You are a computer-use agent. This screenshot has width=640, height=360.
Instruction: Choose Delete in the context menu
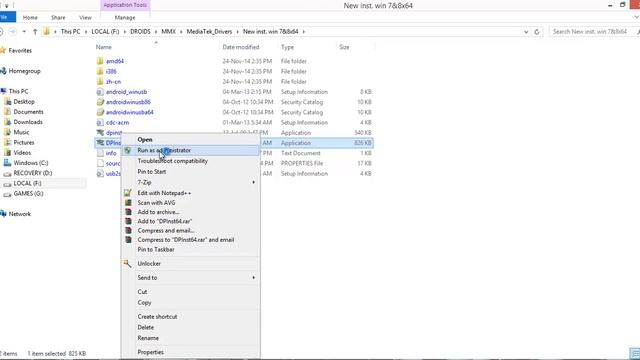pyautogui.click(x=146, y=327)
